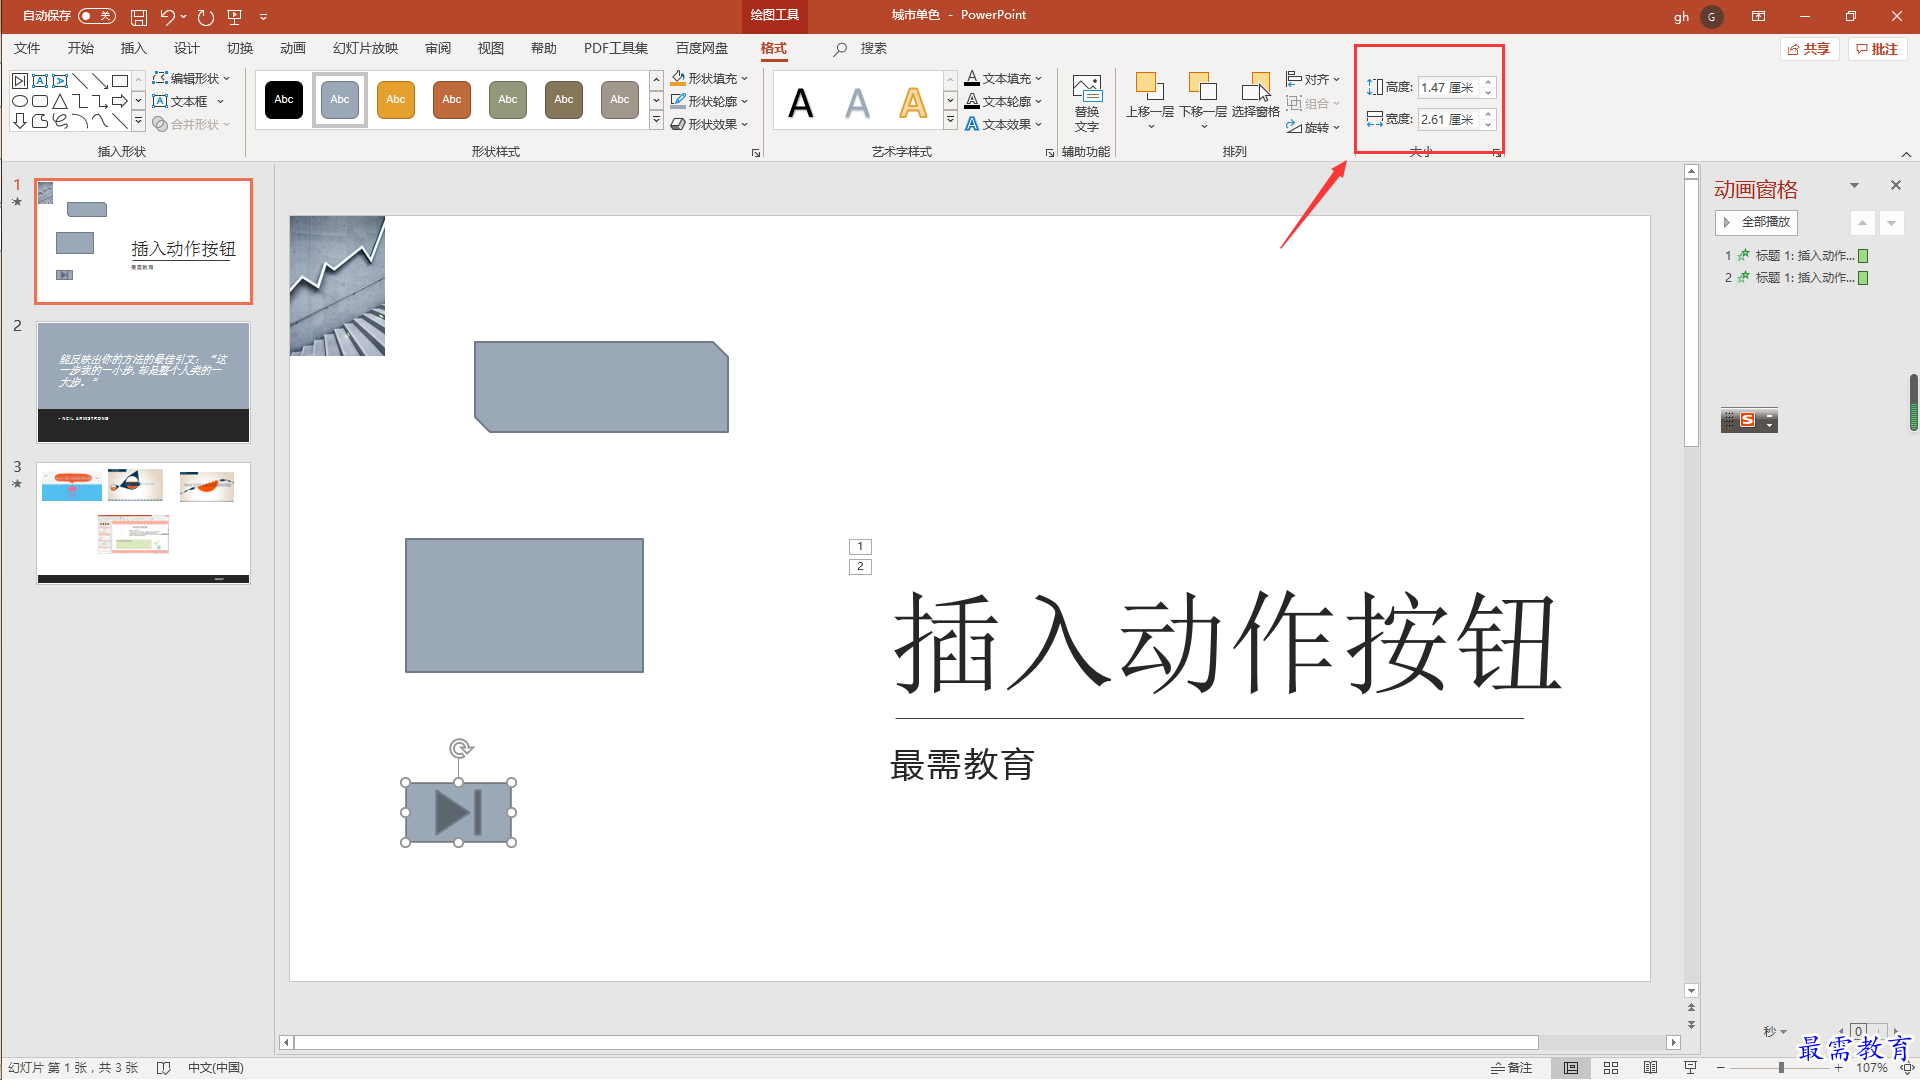Switch to reading view icon
Viewport: 1920px width, 1080px height.
[1650, 1068]
